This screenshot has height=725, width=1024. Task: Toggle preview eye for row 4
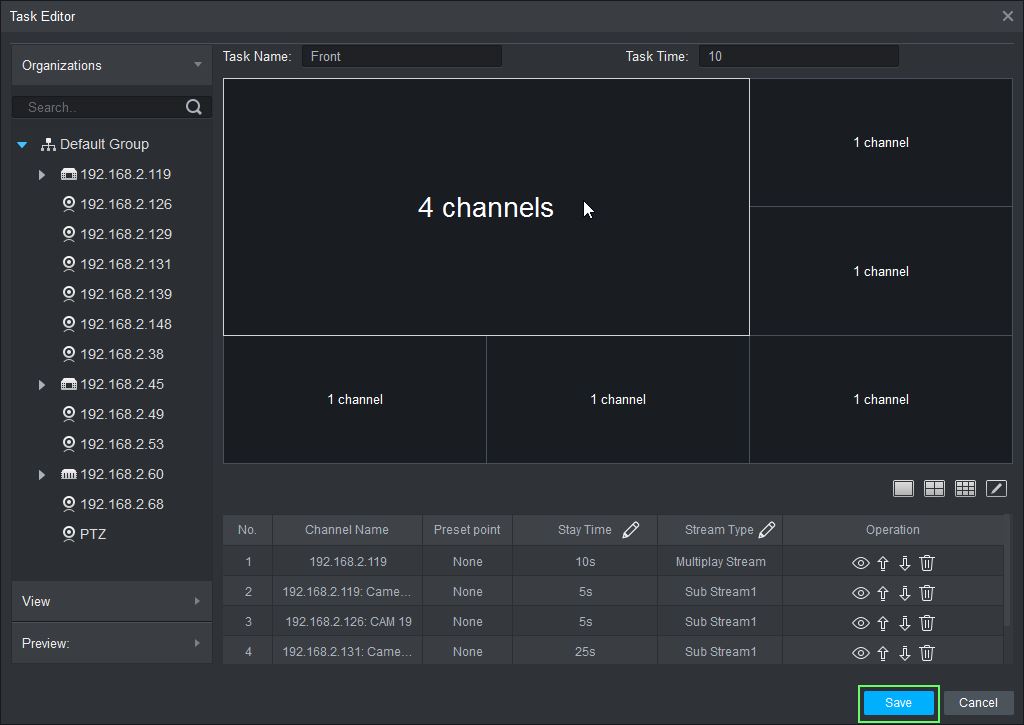pos(860,653)
